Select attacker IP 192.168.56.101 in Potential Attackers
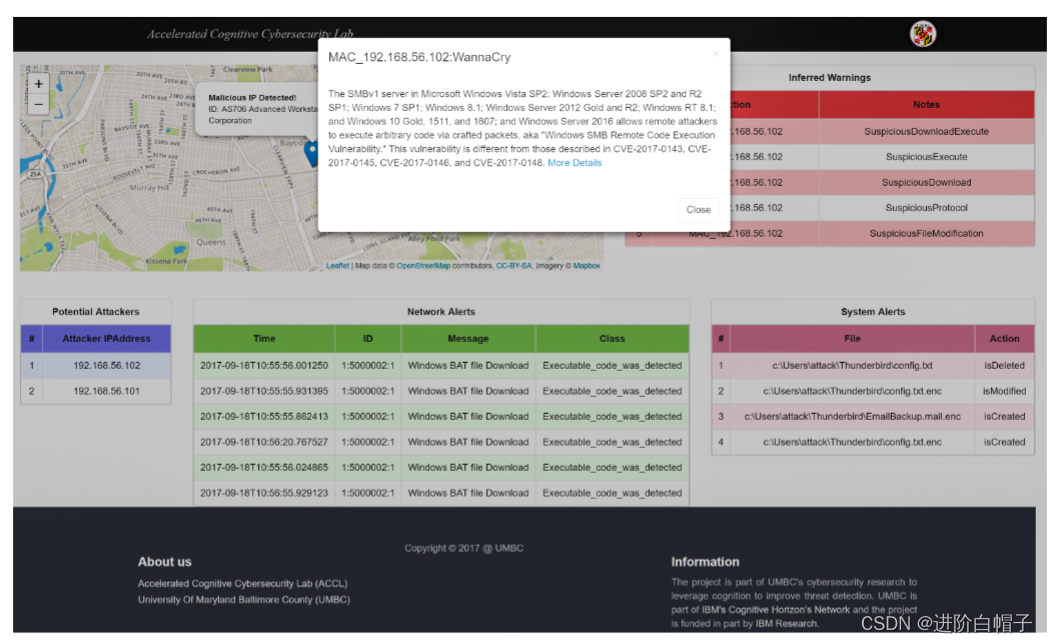This screenshot has width=1048, height=643. click(106, 391)
